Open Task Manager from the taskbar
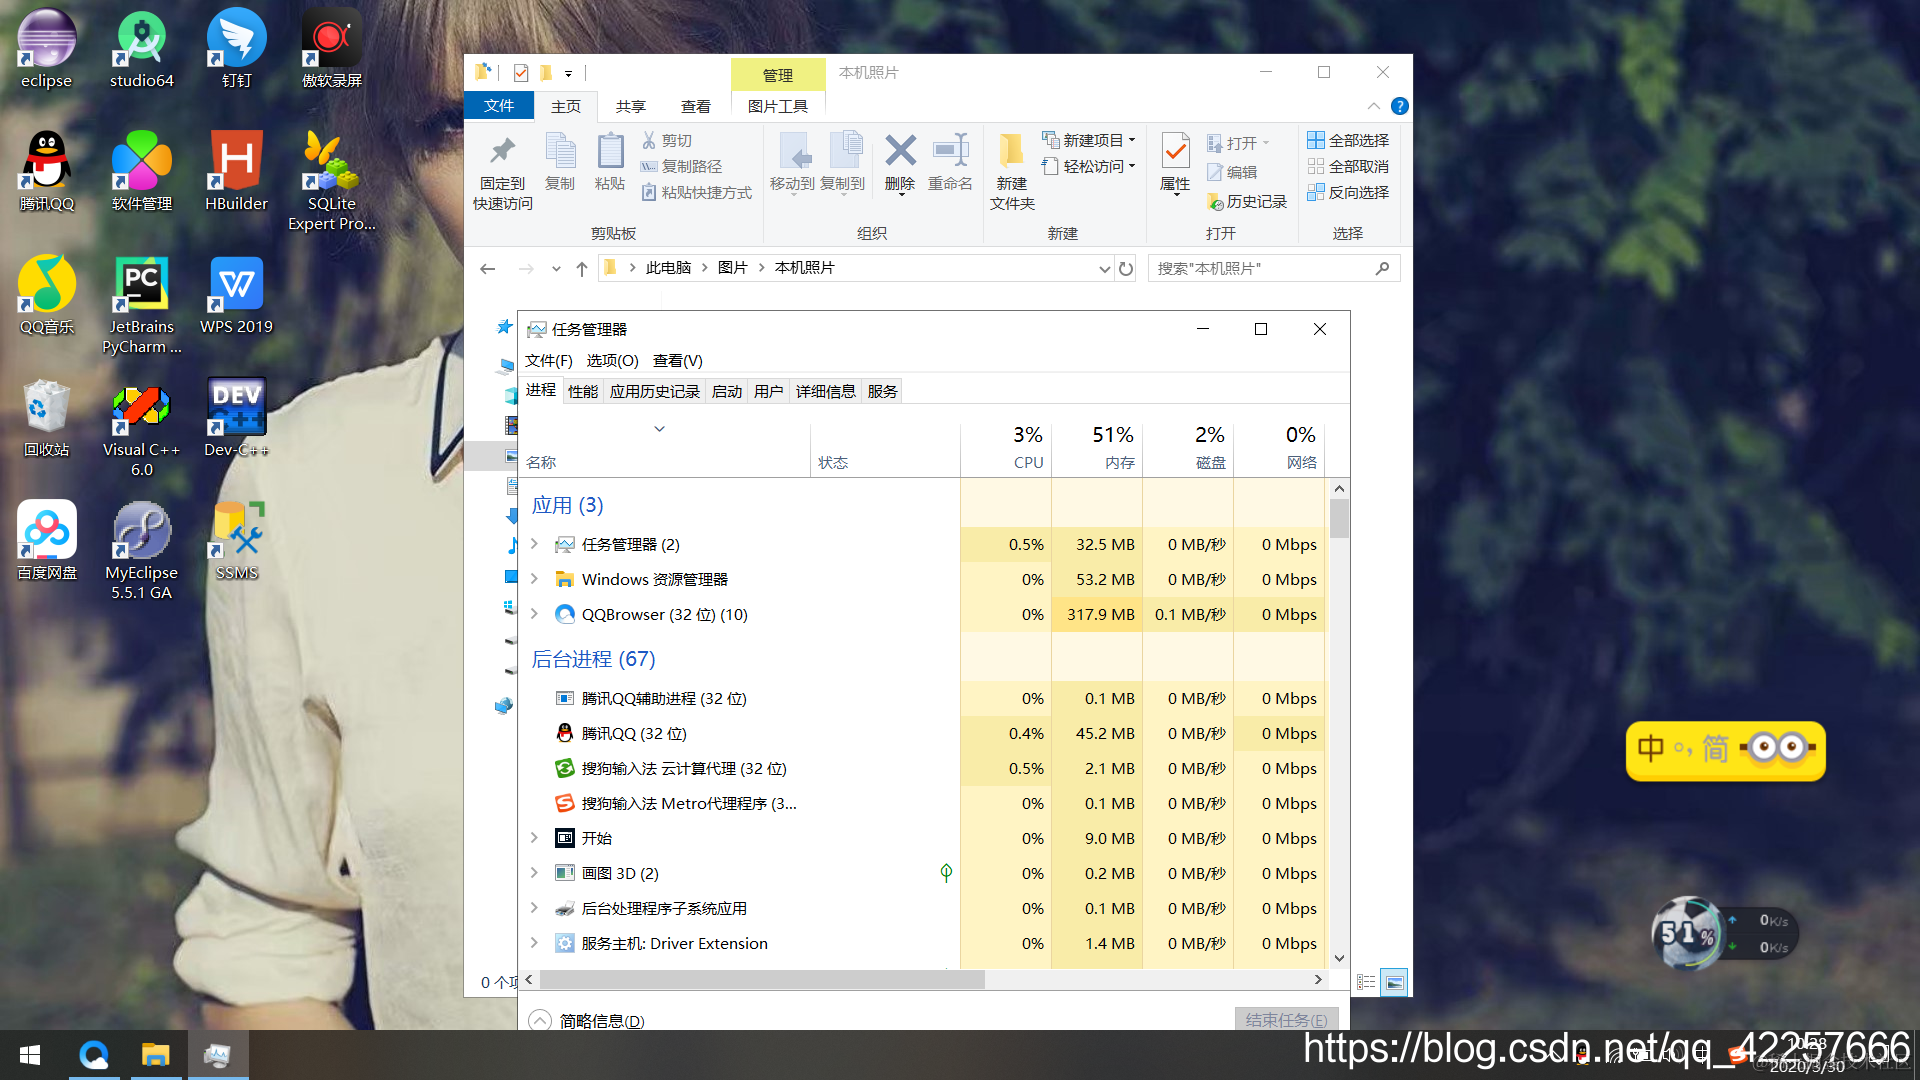Screen dimensions: 1920x1080 (x=218, y=1054)
